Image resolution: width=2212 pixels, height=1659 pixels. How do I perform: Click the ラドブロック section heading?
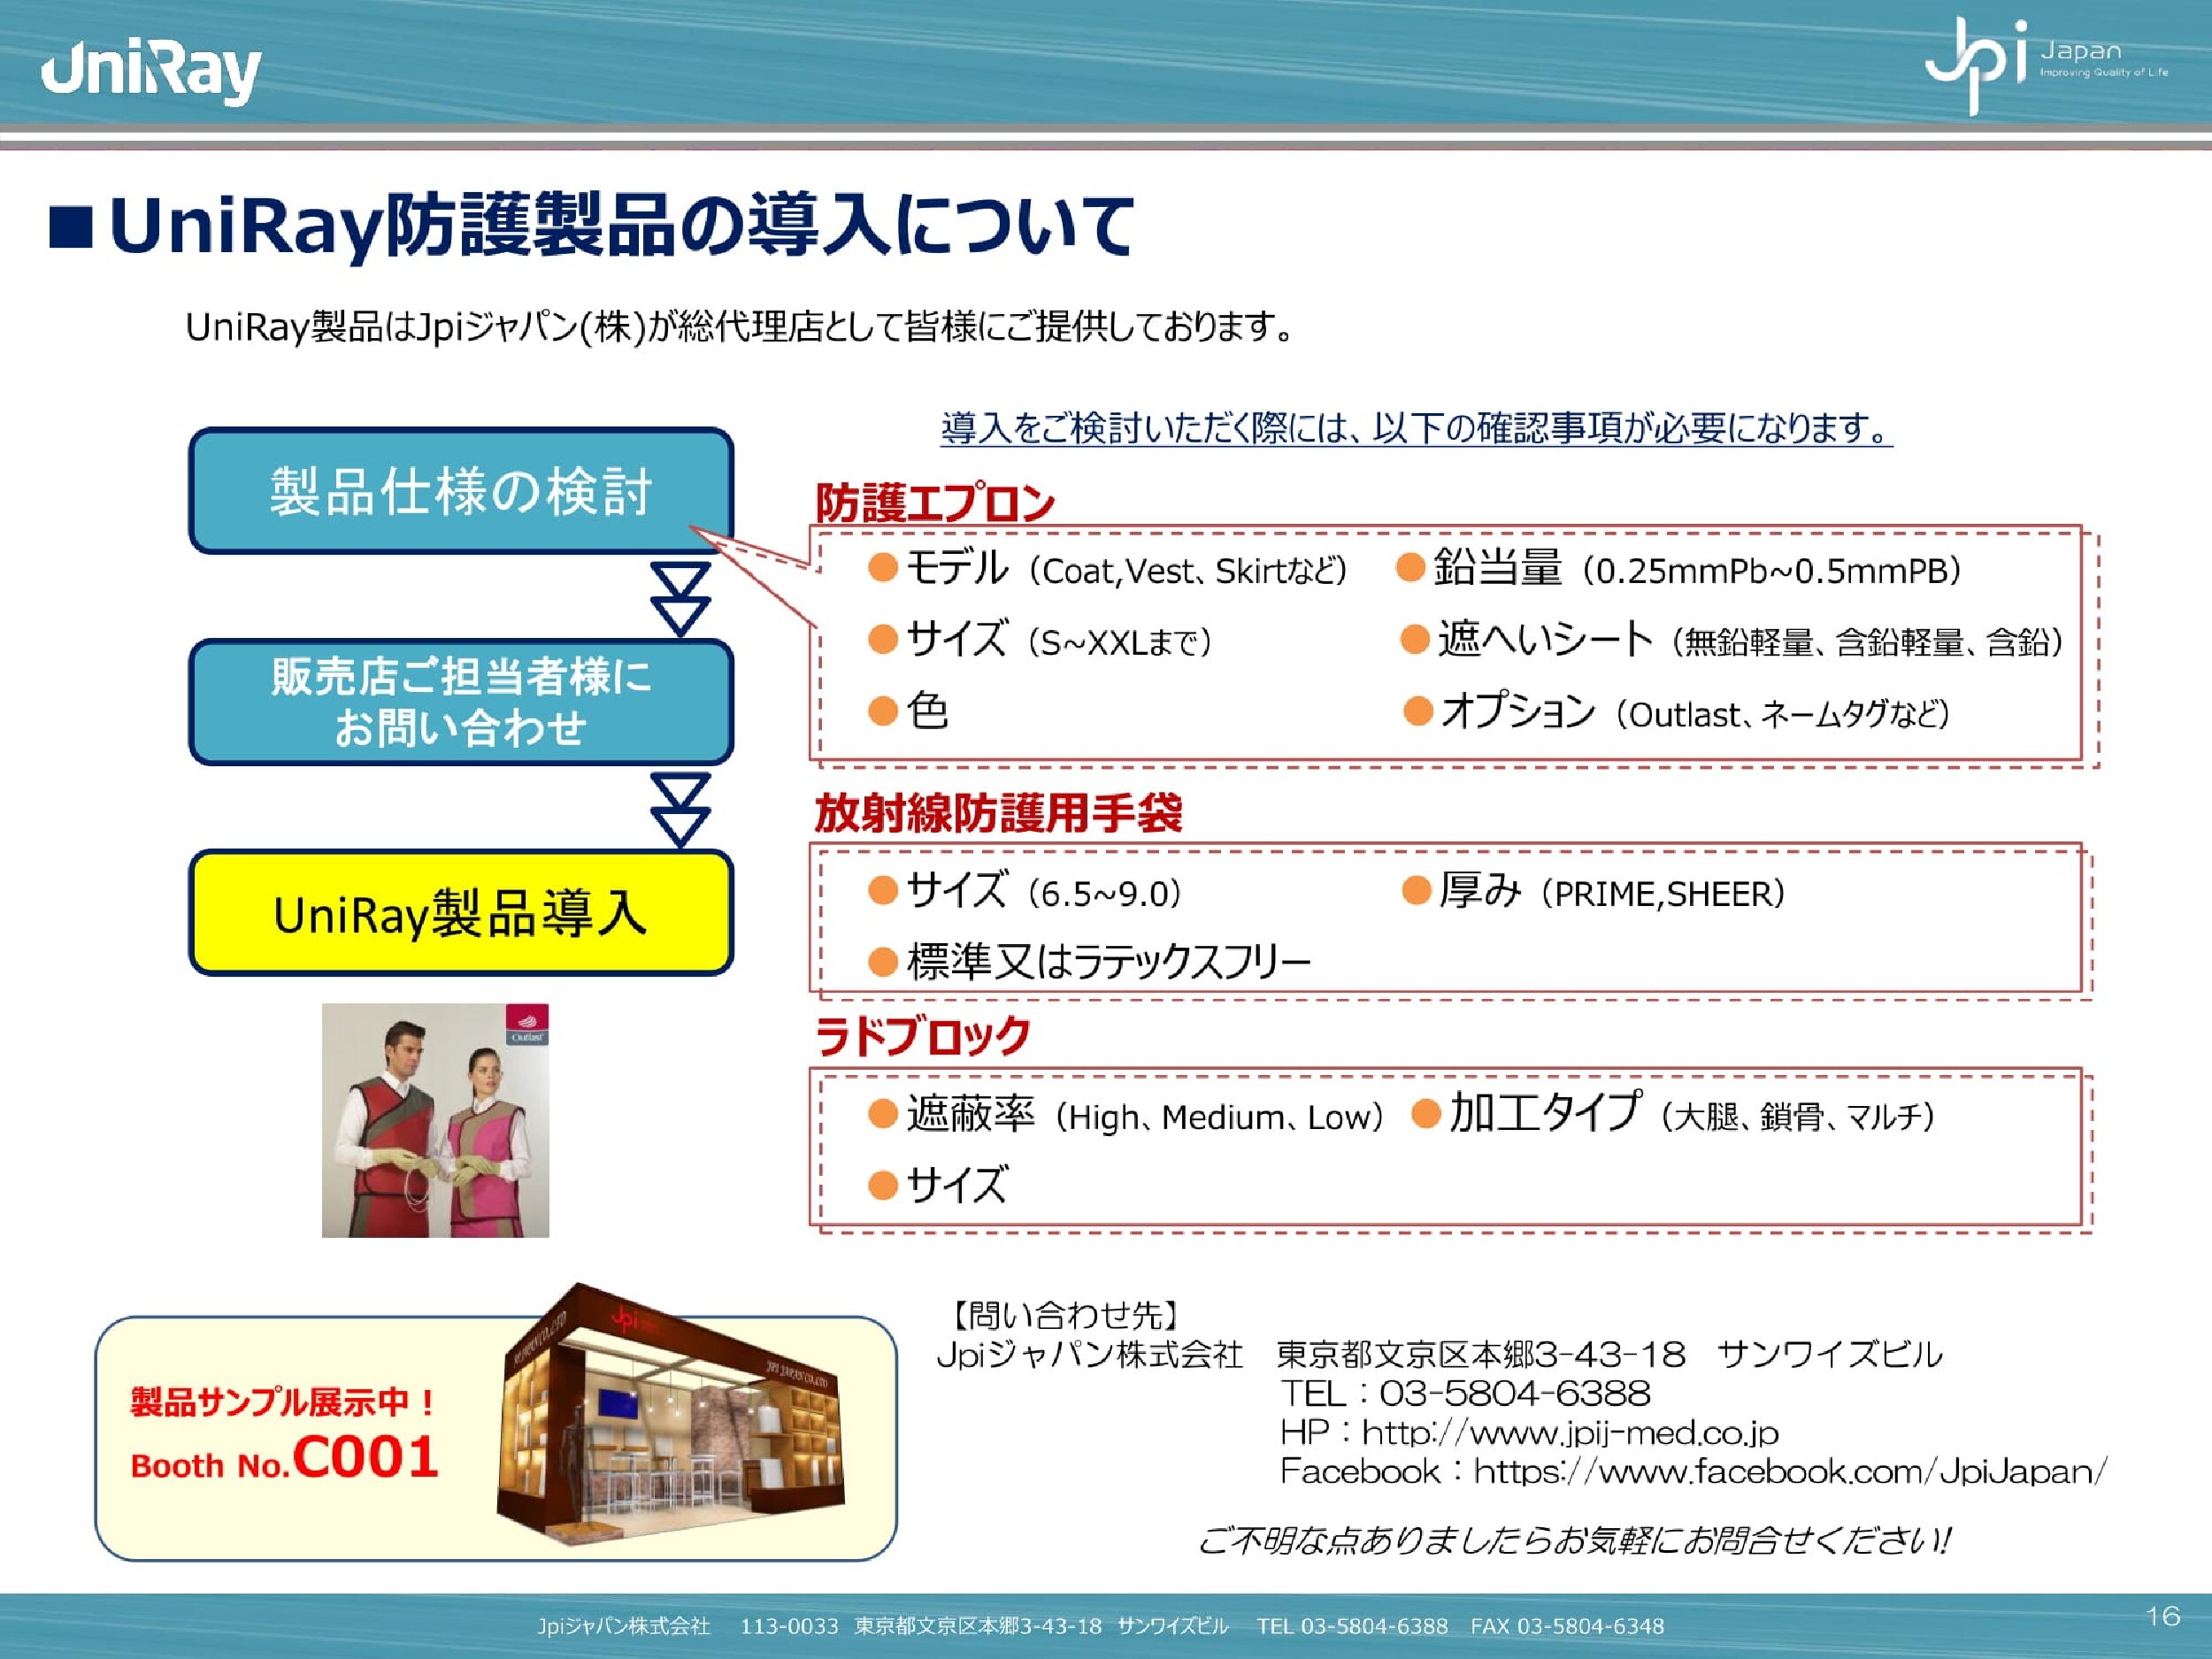922,1035
